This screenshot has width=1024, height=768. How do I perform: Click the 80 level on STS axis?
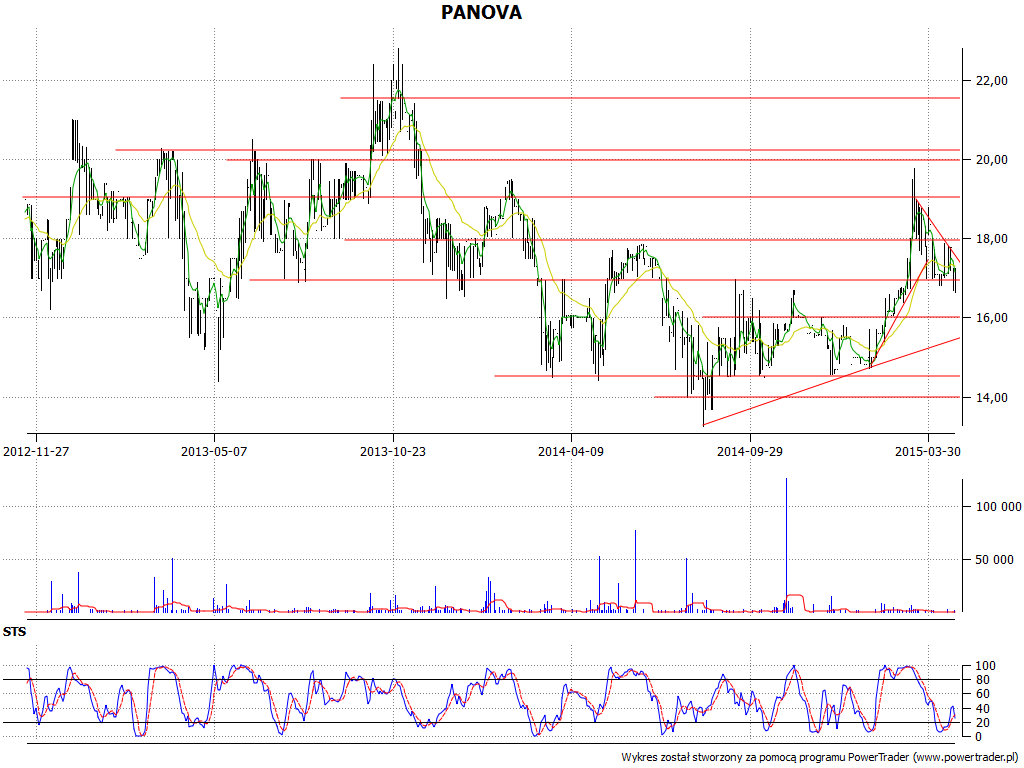(982, 680)
